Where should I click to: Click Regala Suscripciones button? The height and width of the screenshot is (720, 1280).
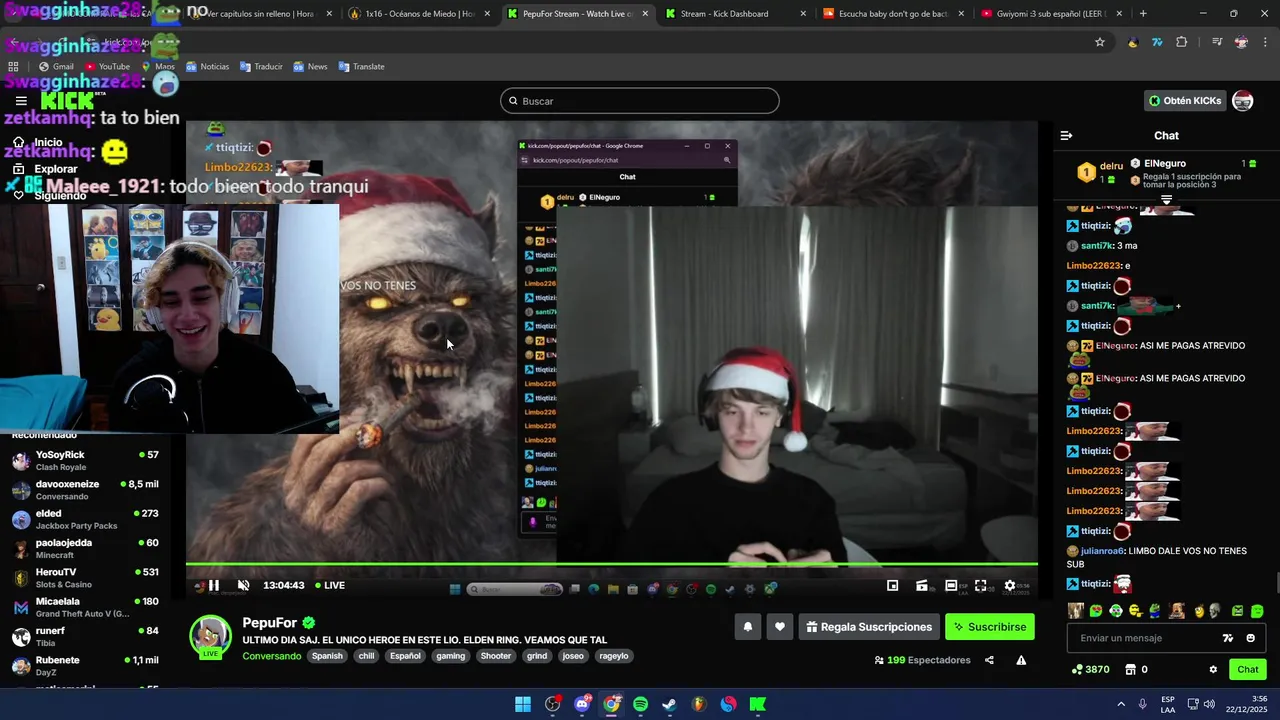coord(869,627)
